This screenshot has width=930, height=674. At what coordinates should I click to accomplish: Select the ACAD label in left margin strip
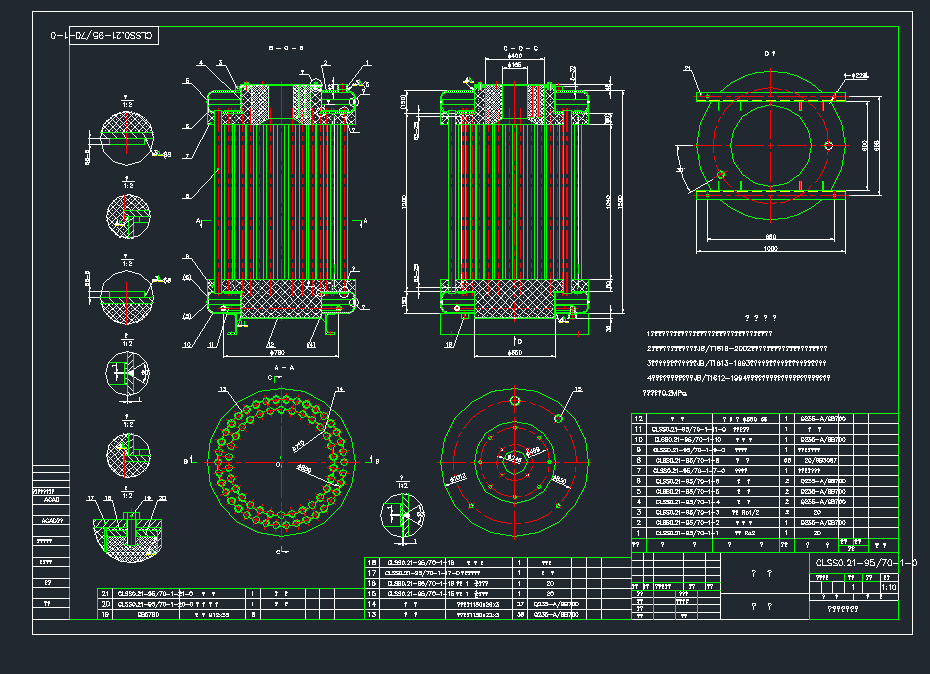coord(46,505)
